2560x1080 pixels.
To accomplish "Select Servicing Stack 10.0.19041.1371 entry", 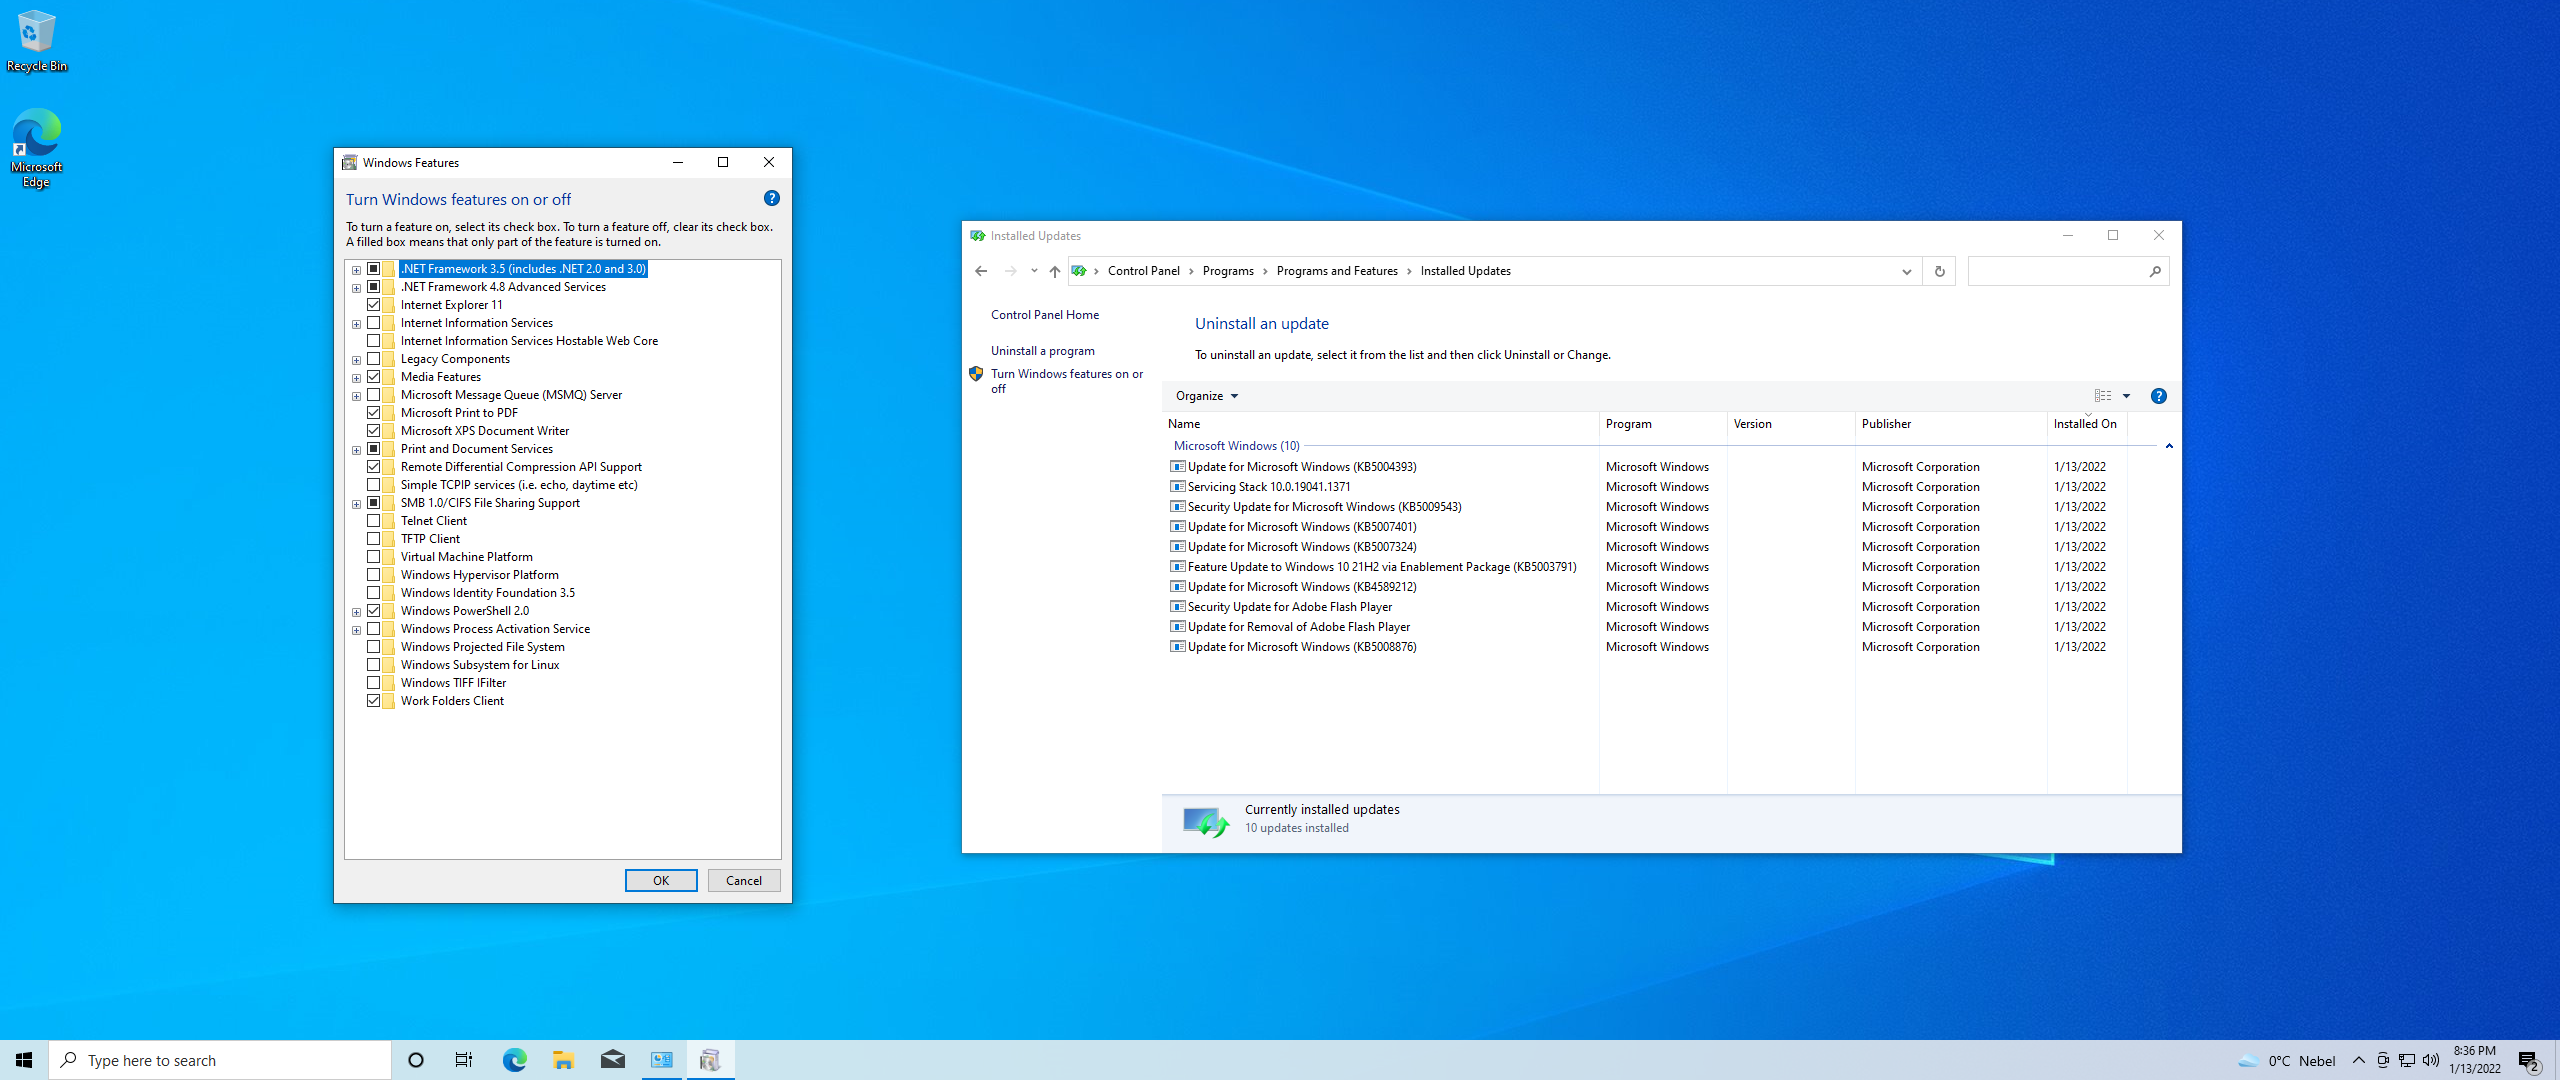I will tap(1268, 487).
